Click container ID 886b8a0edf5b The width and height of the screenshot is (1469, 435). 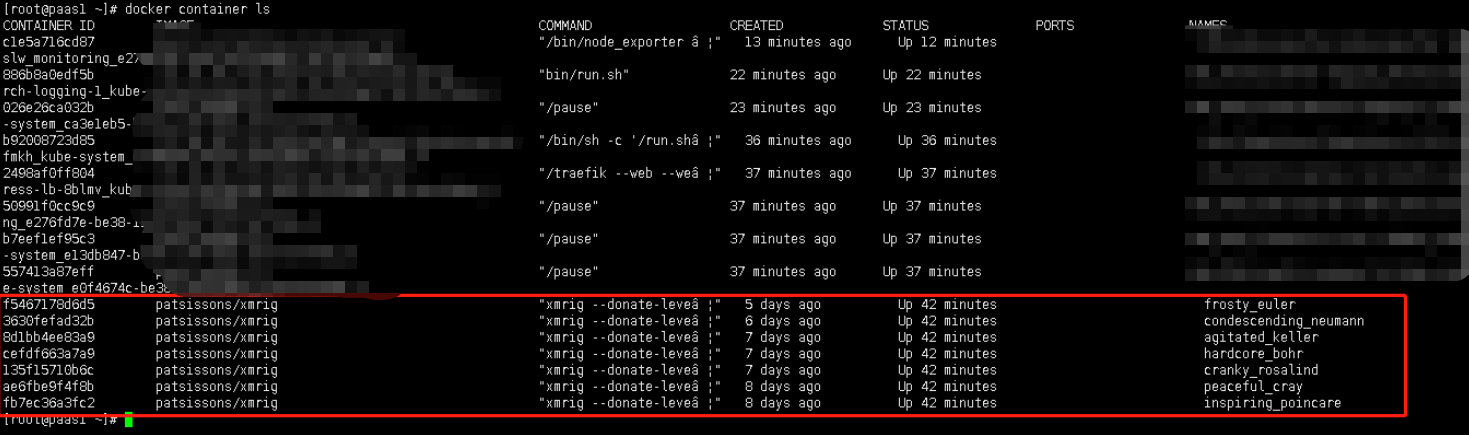[x=49, y=75]
